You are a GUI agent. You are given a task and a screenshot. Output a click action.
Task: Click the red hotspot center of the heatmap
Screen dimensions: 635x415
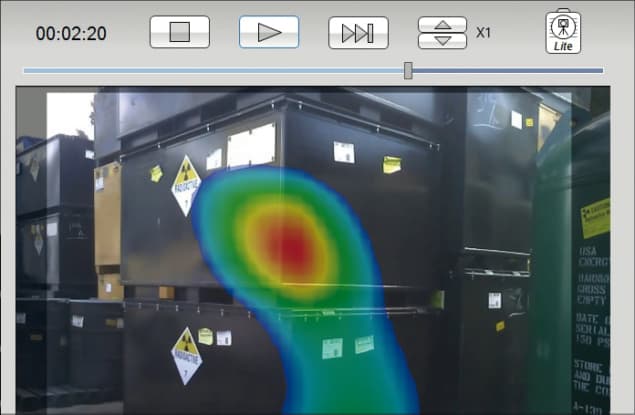point(292,246)
